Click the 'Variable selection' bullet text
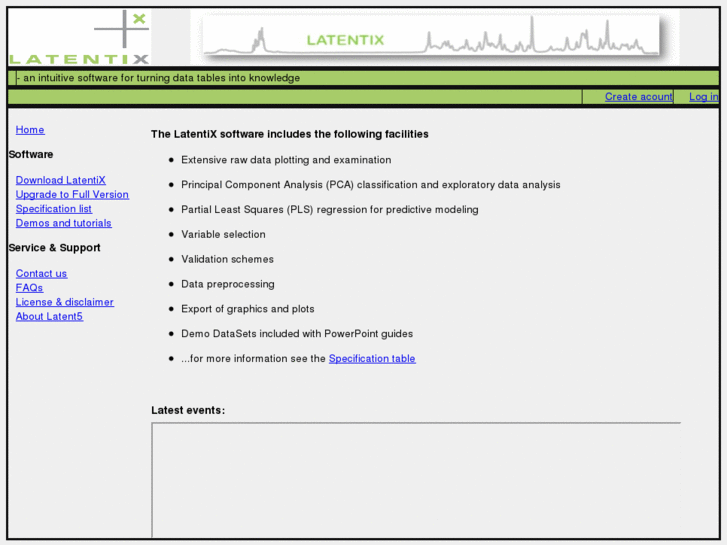Viewport: 727px width, 545px height. click(x=223, y=235)
